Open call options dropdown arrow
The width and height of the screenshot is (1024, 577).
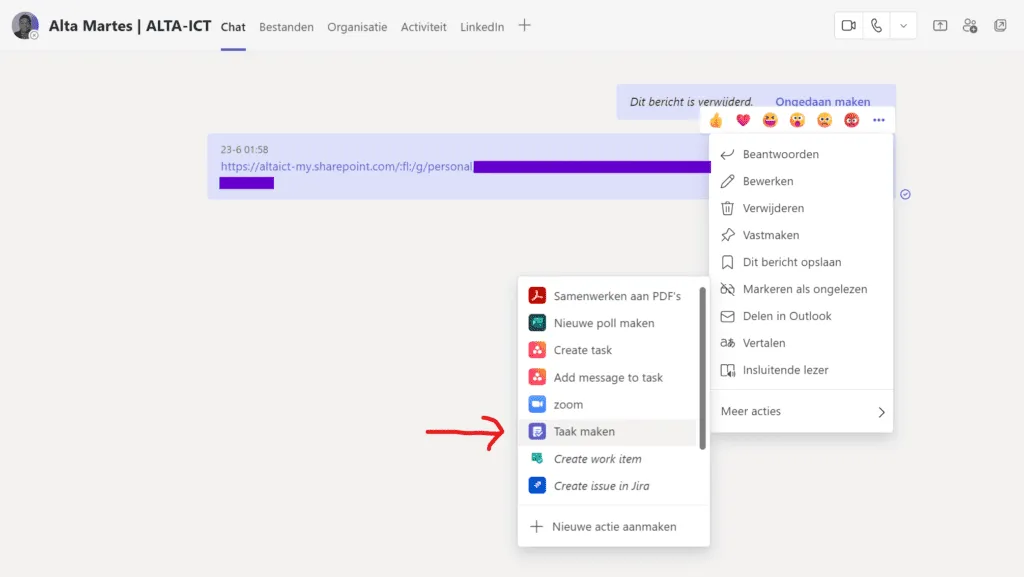[x=904, y=26]
